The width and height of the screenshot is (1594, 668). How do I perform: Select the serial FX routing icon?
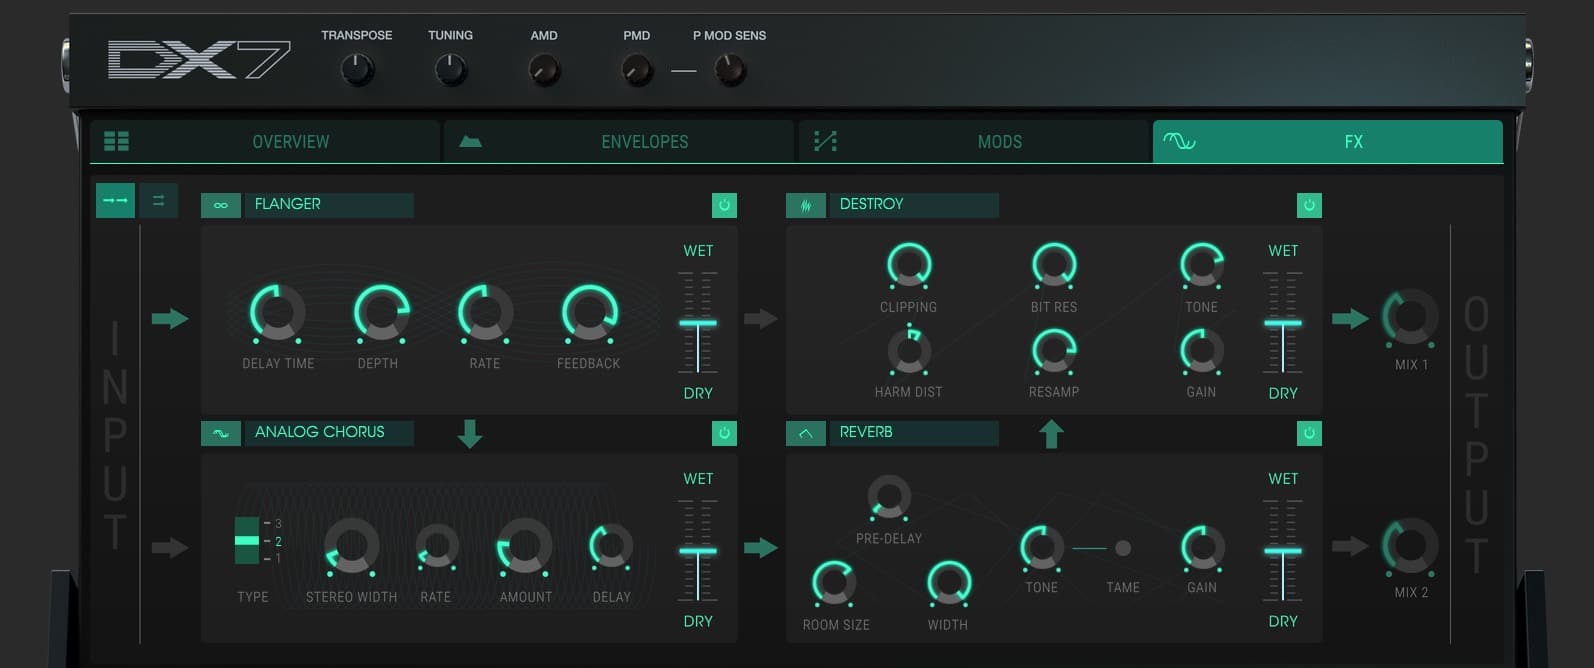coord(116,200)
